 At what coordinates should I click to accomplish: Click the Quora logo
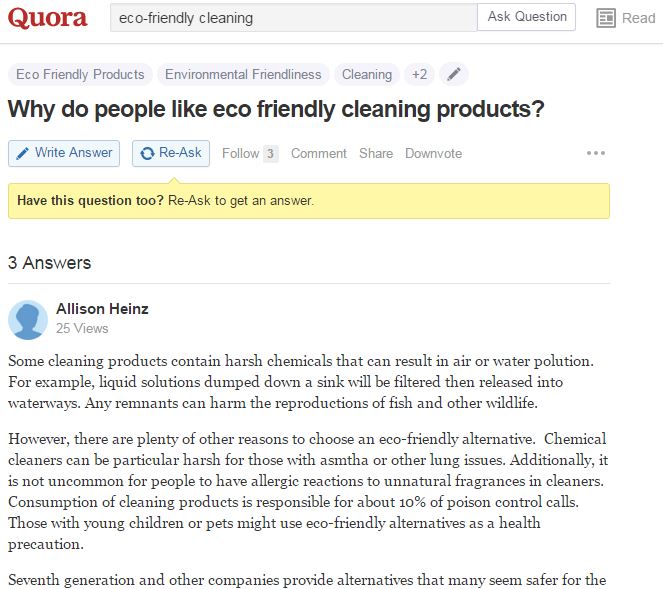47,18
